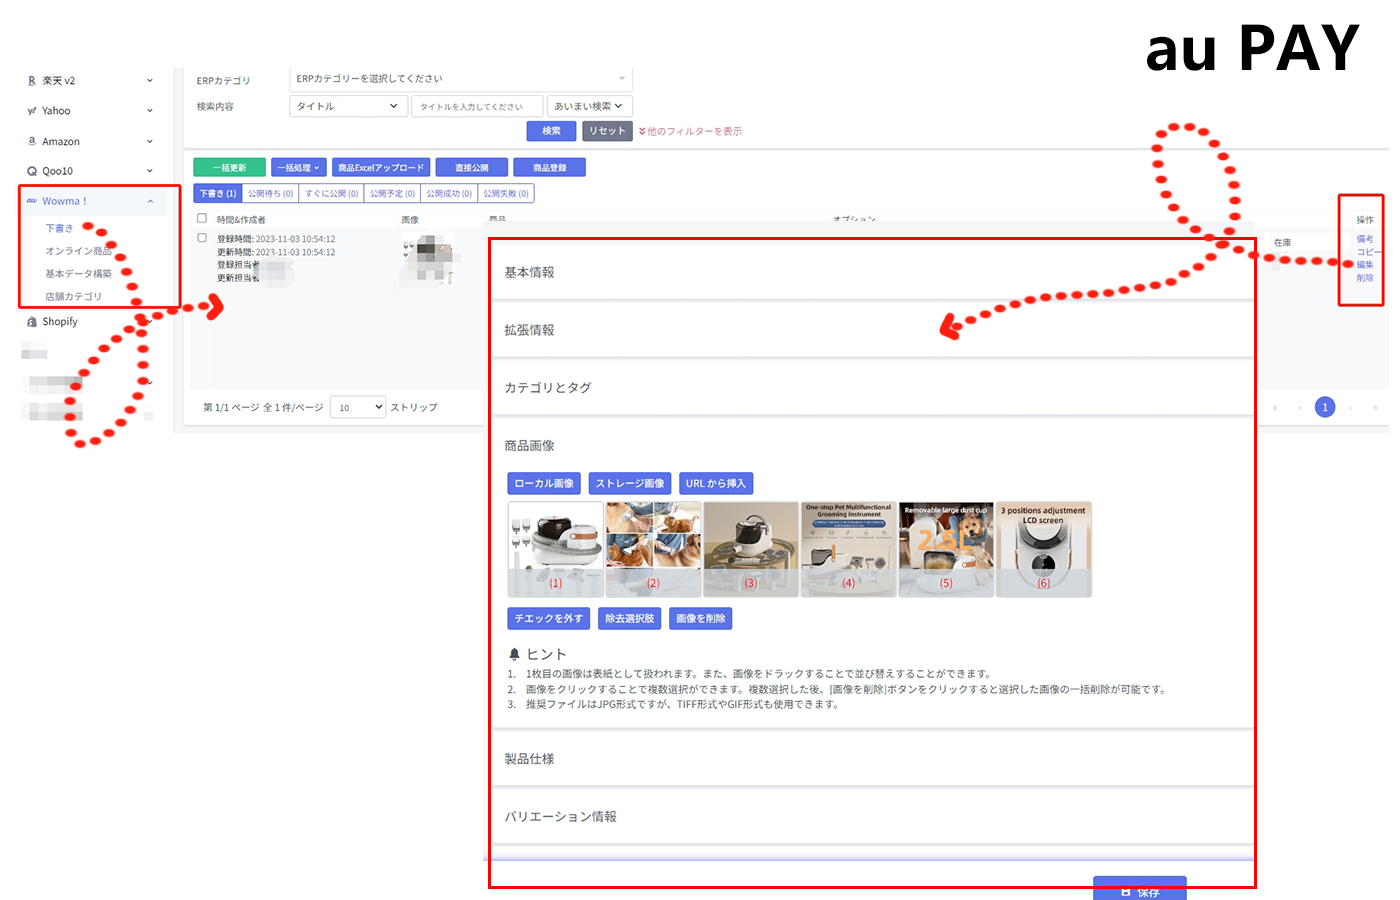The height and width of the screenshot is (900, 1400).
Task: Click the Qoo10 sidebar logo icon
Action: (x=32, y=171)
